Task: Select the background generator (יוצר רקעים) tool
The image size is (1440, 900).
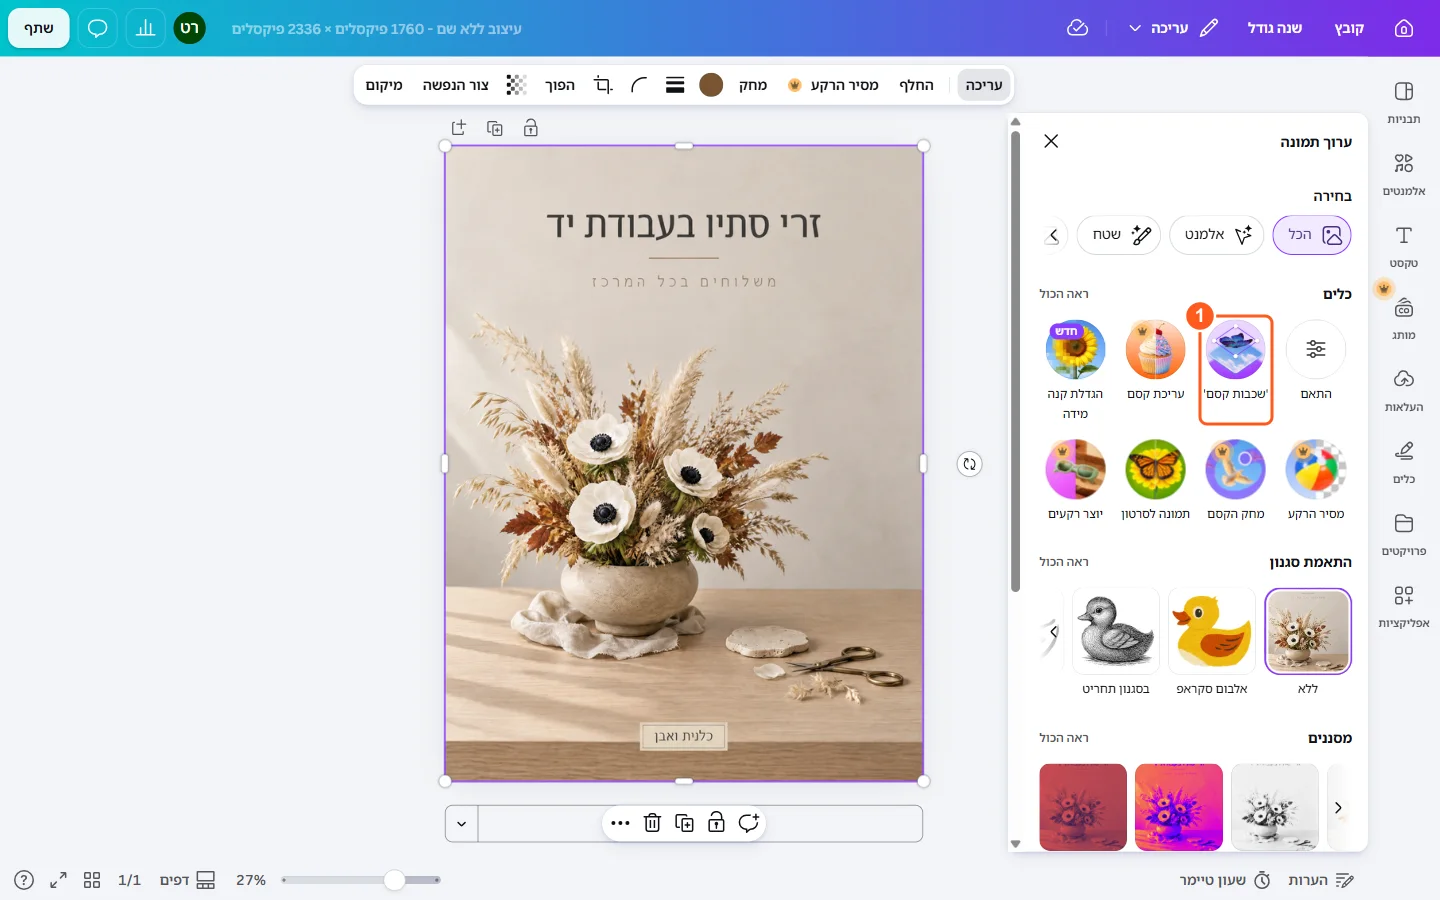Action: tap(1075, 480)
